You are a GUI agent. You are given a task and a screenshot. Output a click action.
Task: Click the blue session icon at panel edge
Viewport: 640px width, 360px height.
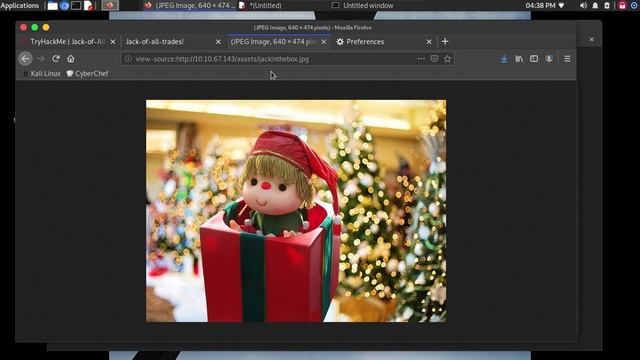point(634,5)
